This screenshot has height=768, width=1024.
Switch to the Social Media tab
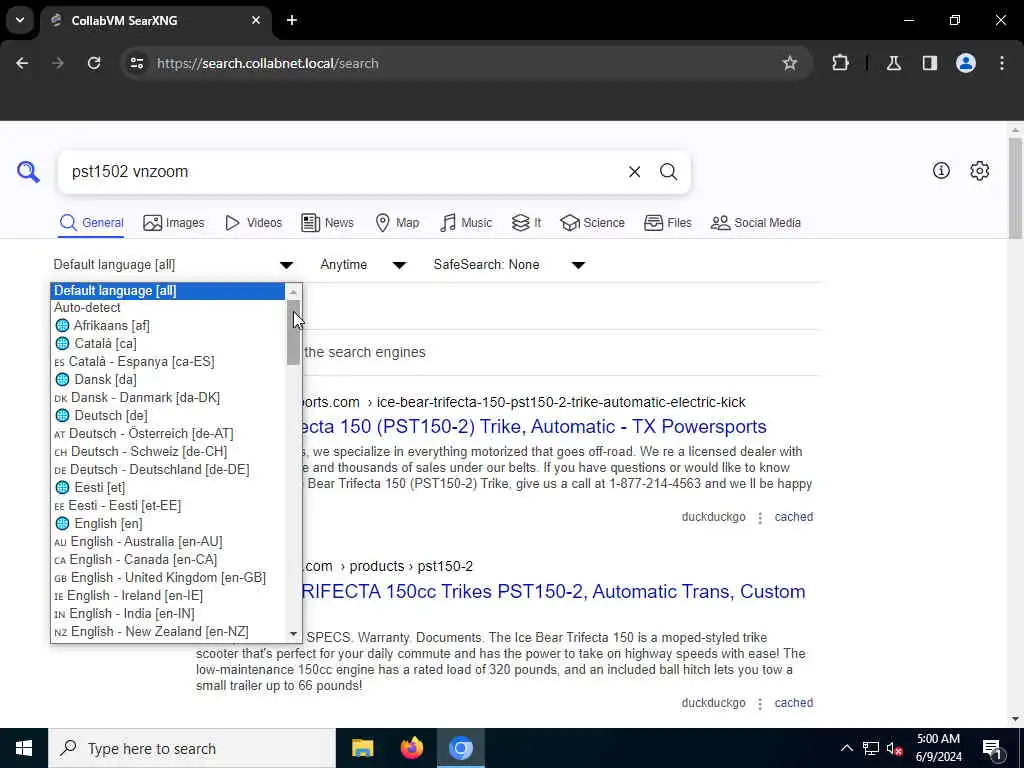[756, 223]
